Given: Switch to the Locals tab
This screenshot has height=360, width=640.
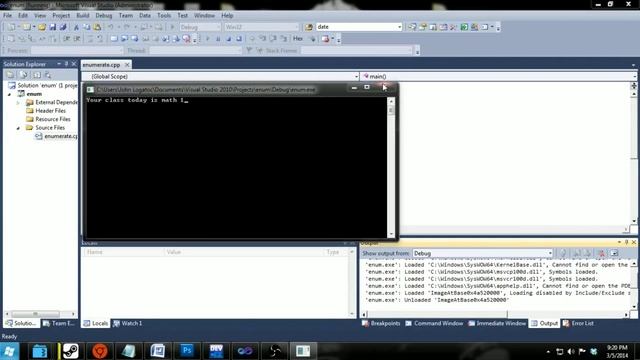Looking at the screenshot, I should [96, 323].
